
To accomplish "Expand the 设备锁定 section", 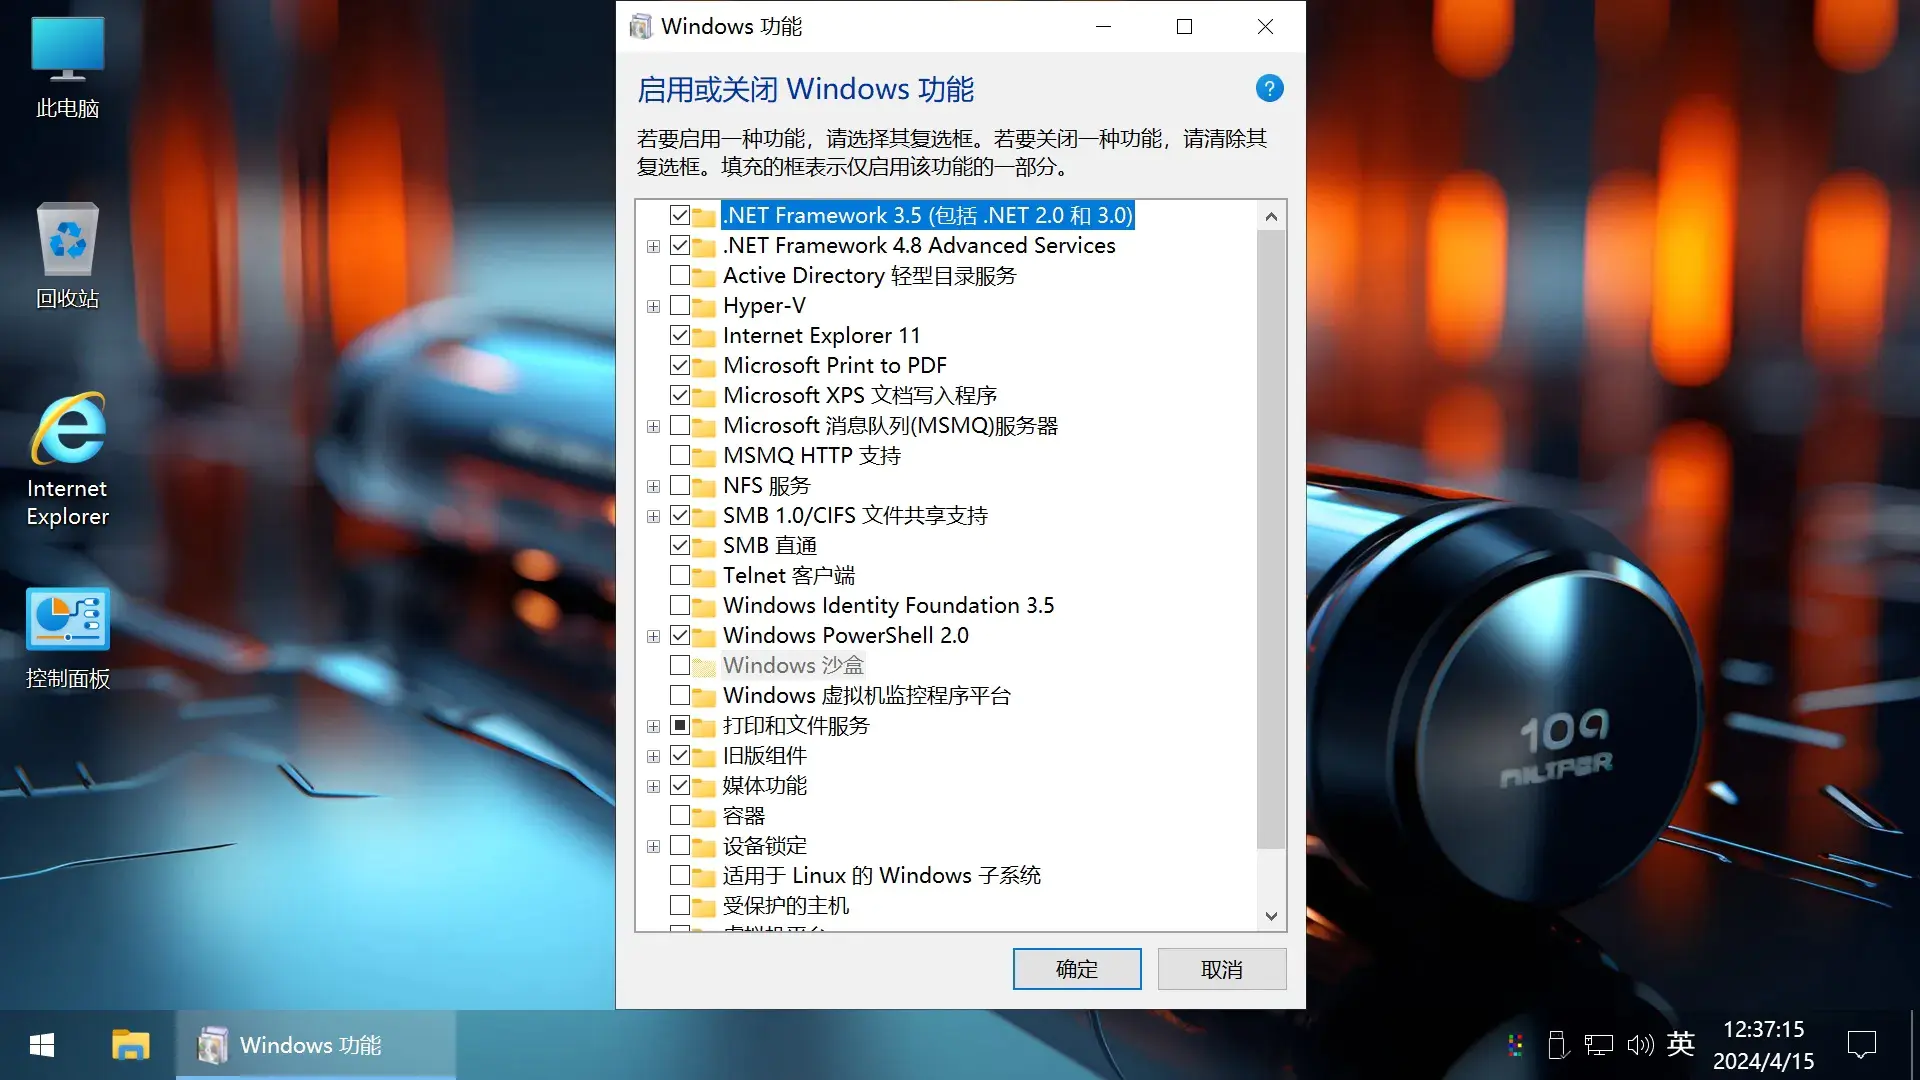I will (x=655, y=845).
